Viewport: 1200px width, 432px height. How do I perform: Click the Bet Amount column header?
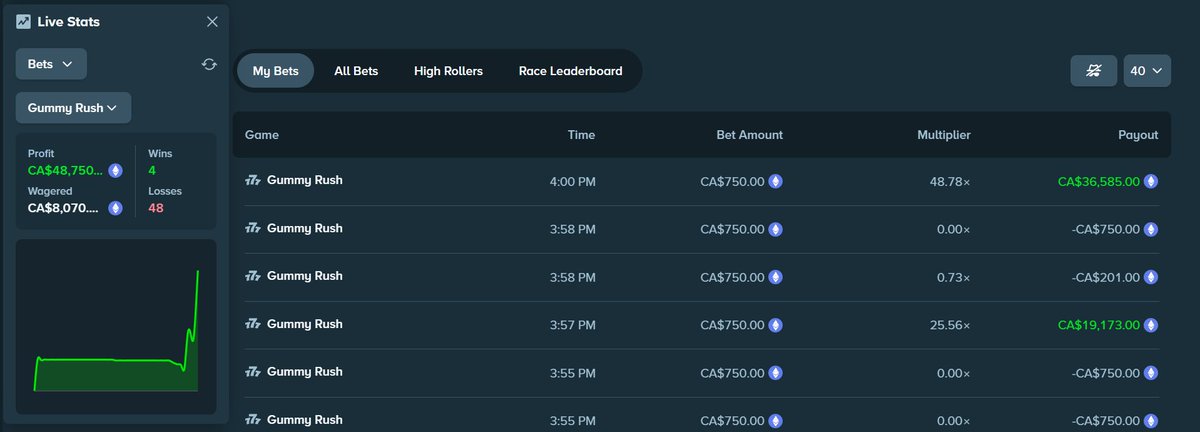750,135
